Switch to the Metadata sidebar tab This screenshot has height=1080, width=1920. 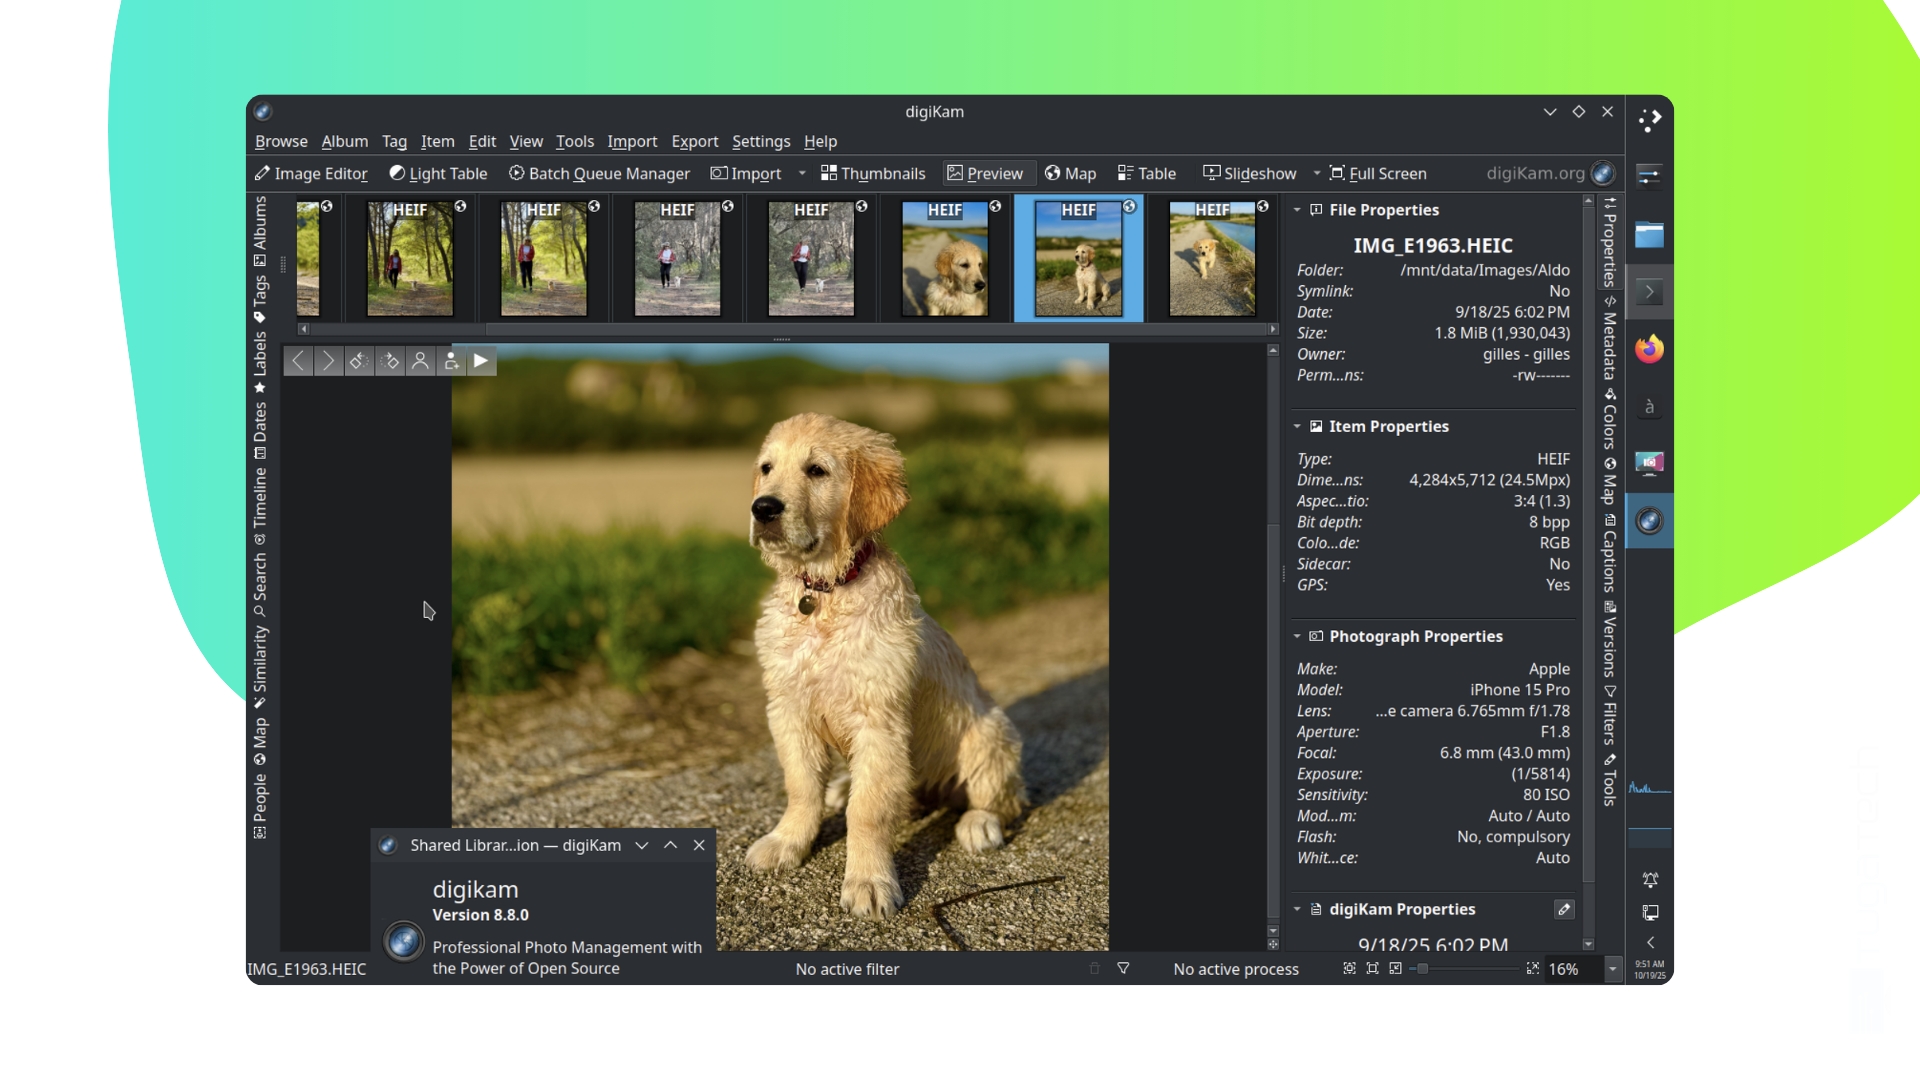(x=1609, y=337)
